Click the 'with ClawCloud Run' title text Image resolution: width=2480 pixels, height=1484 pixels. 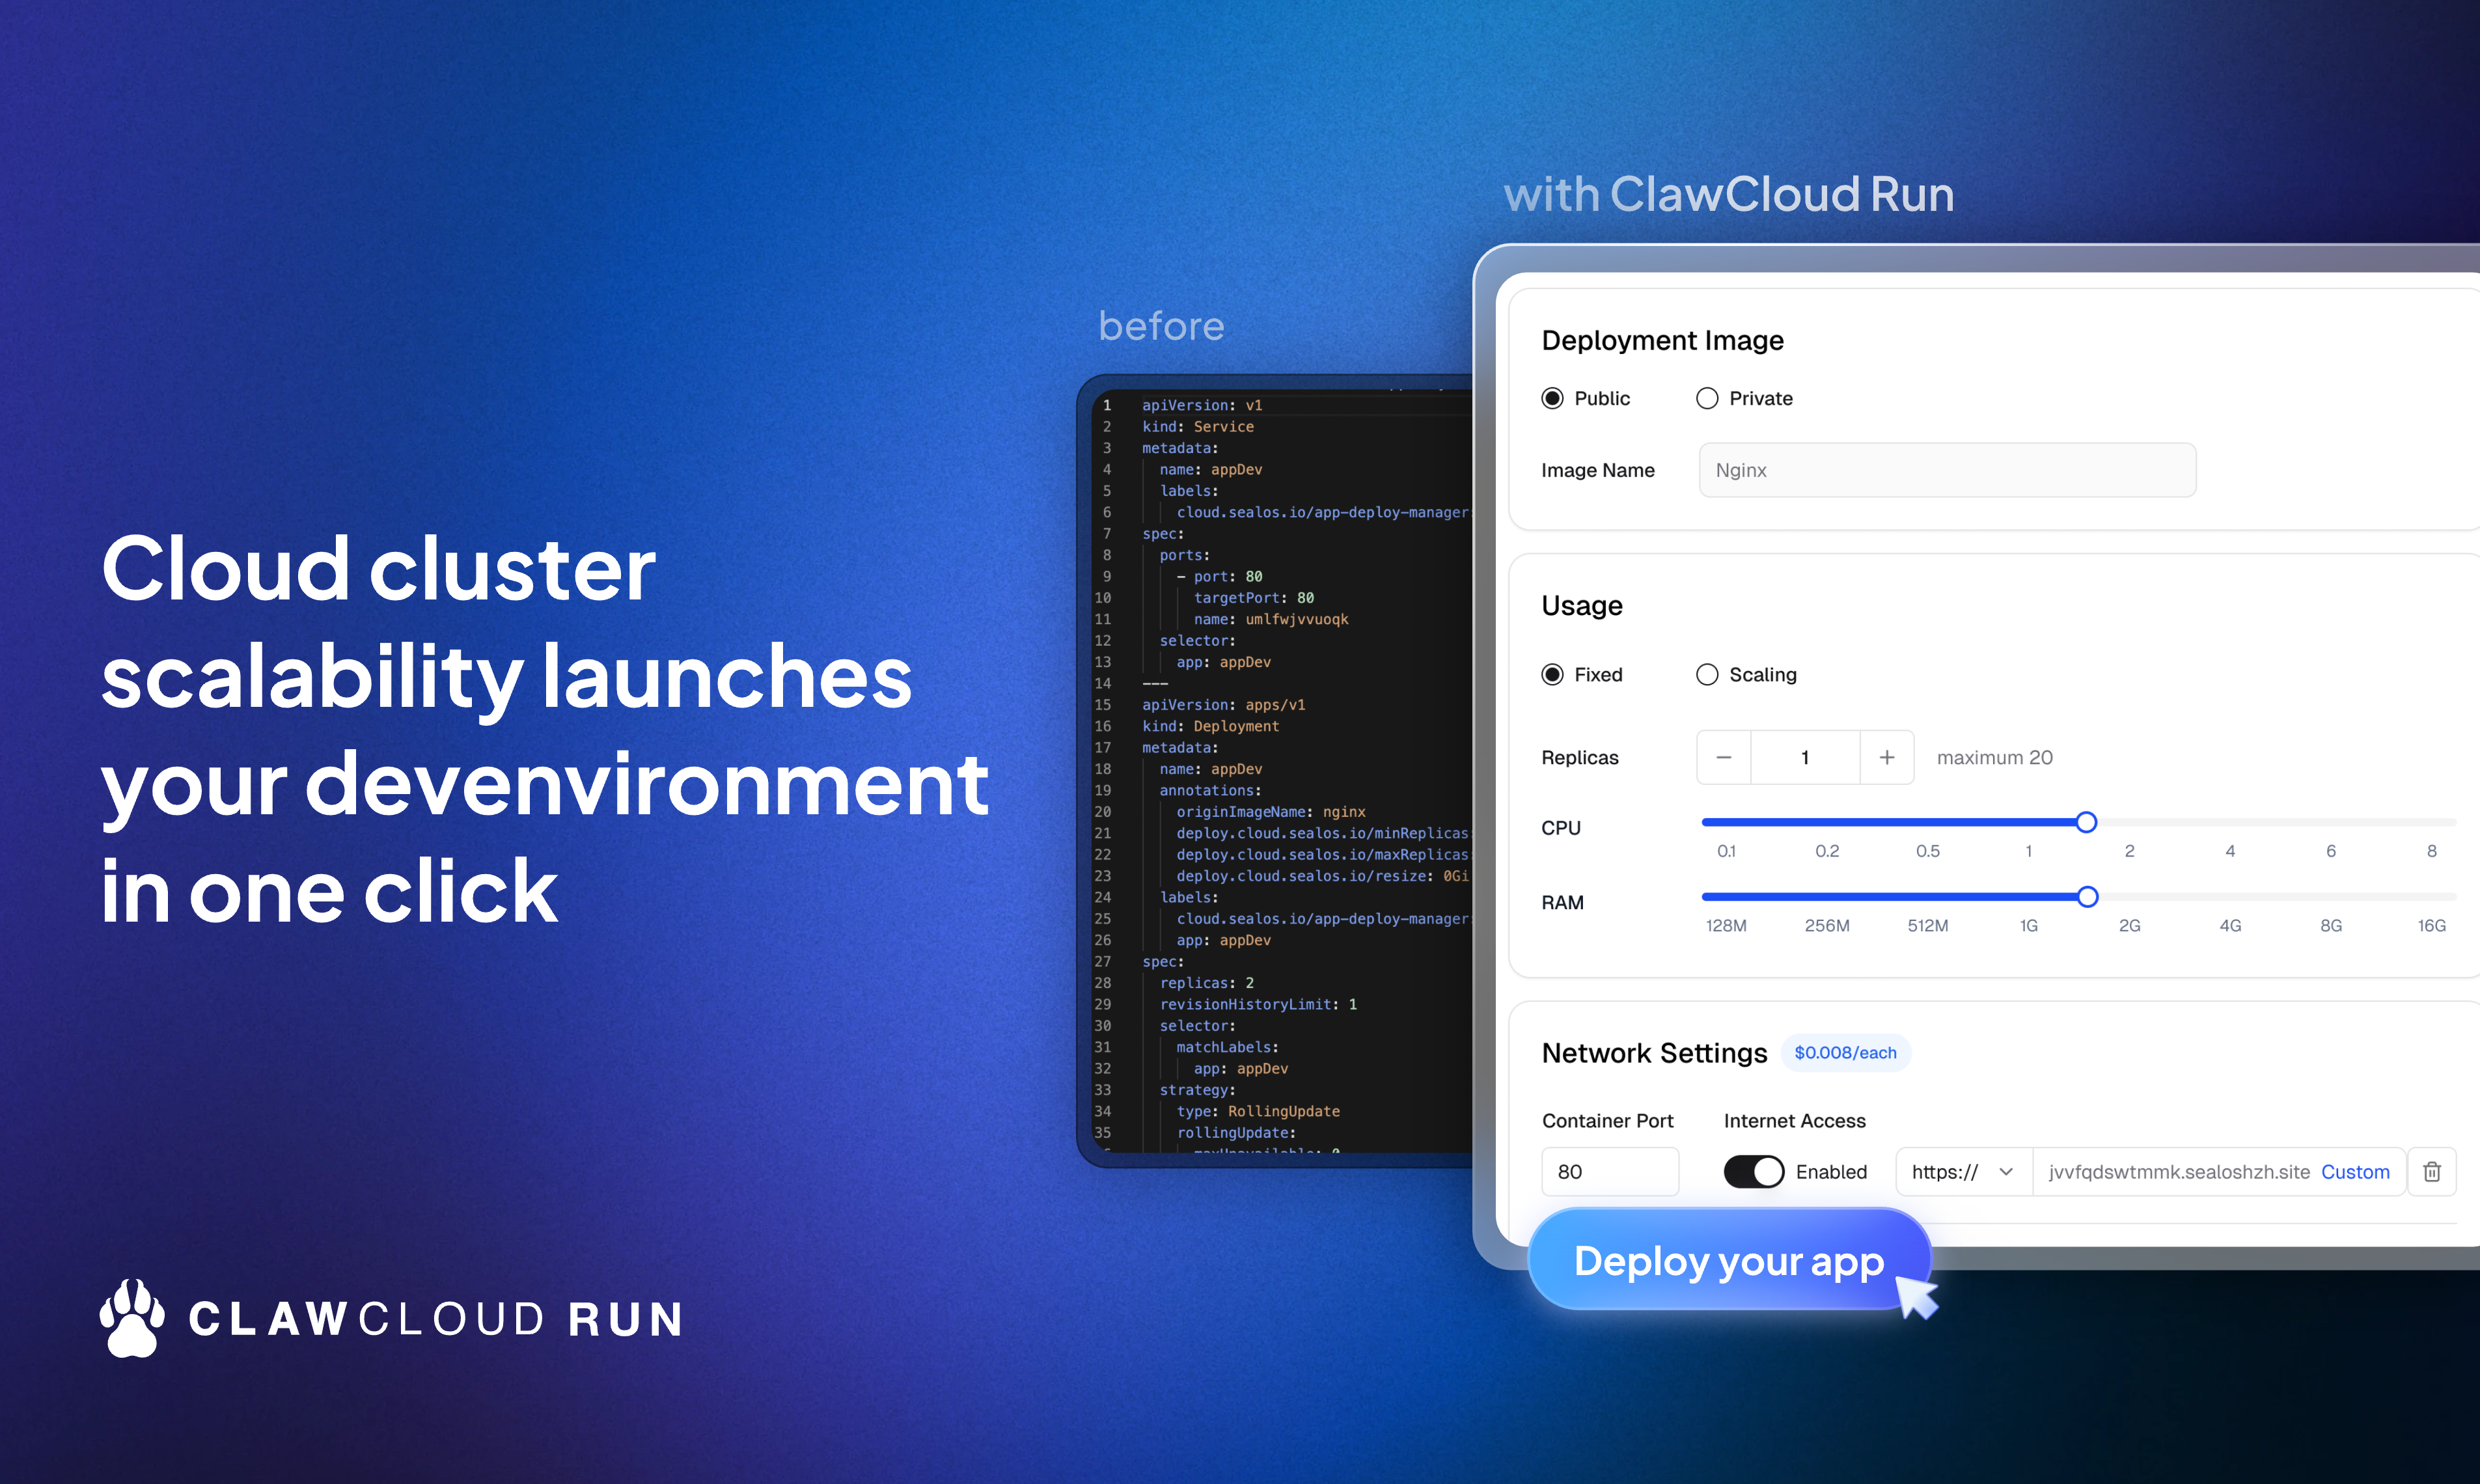pos(1728,194)
